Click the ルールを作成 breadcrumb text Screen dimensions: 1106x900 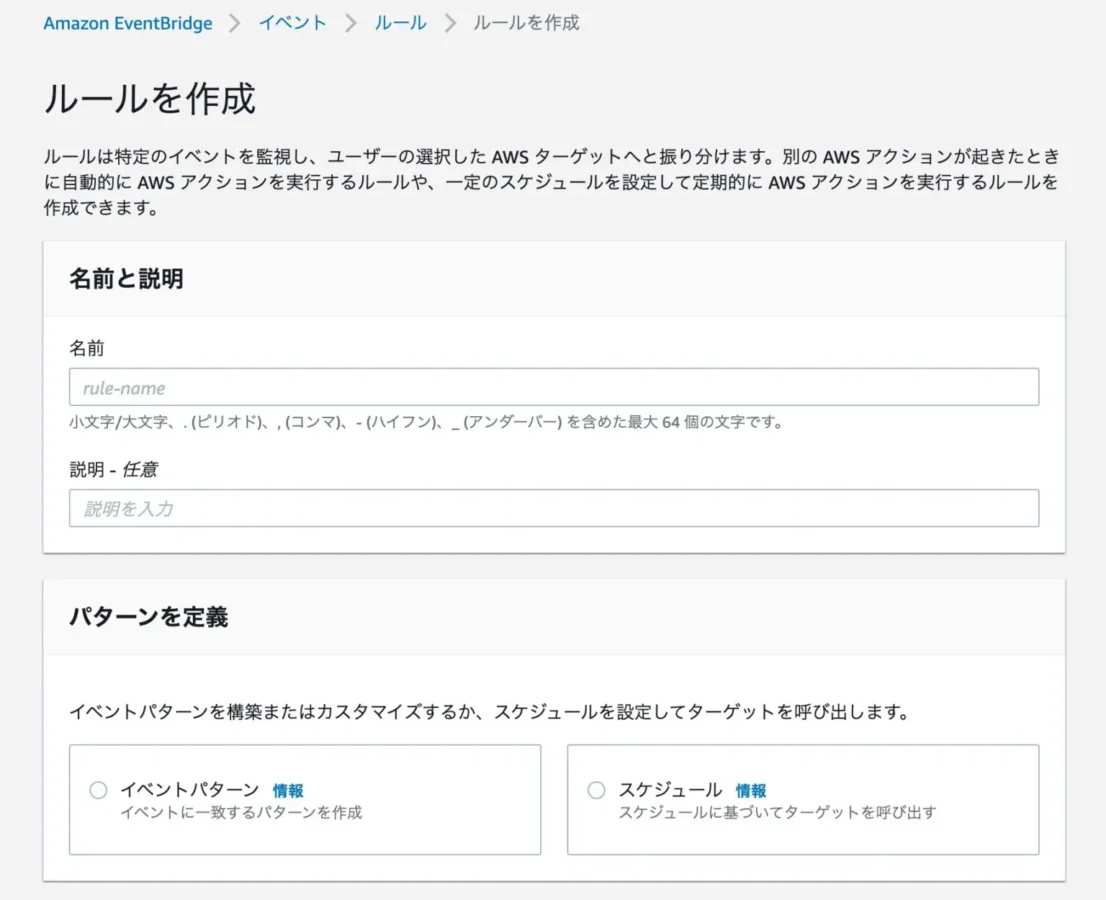tap(526, 23)
